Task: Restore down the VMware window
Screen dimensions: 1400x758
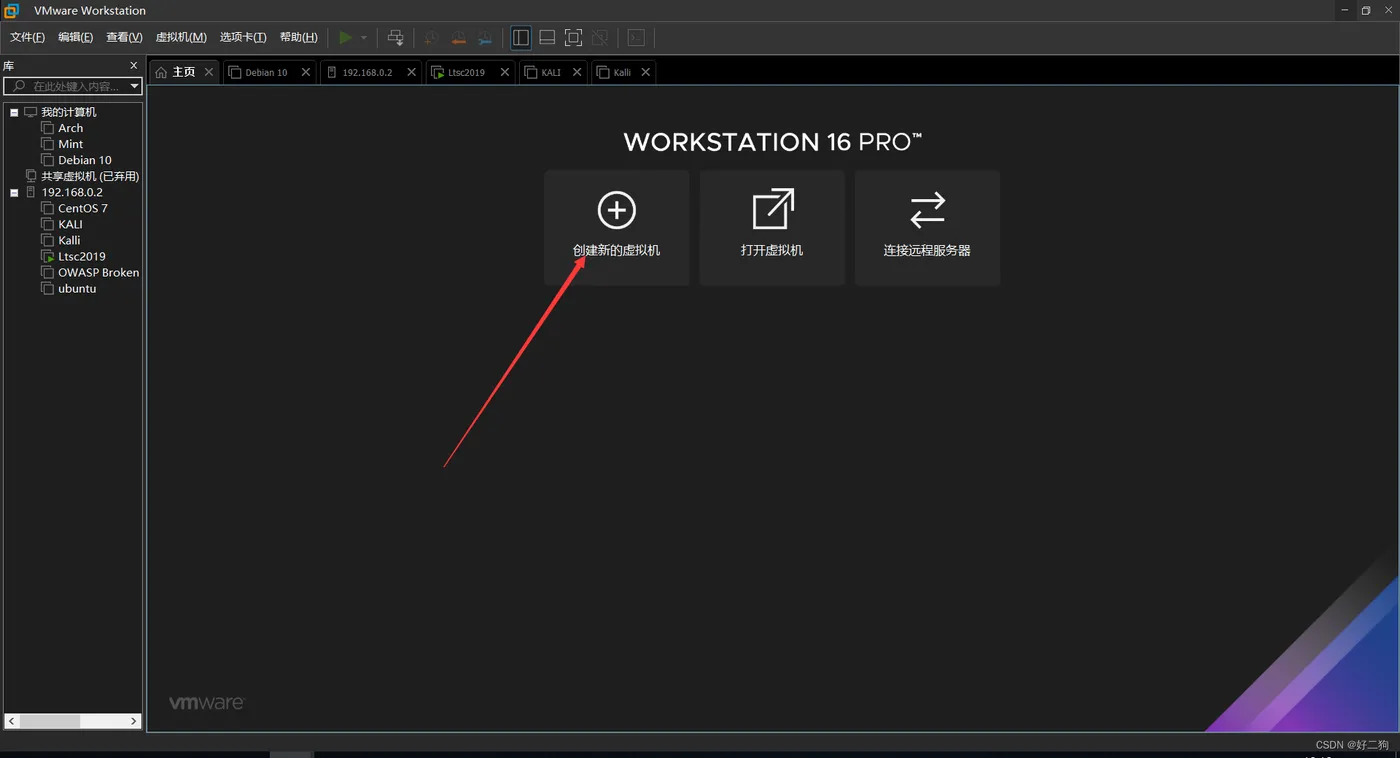Action: tap(1366, 10)
